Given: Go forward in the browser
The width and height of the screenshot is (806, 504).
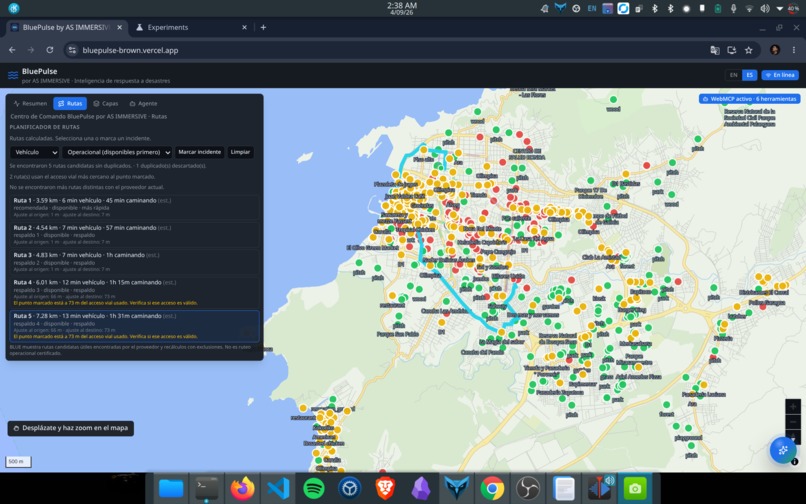Looking at the screenshot, I should [x=31, y=50].
